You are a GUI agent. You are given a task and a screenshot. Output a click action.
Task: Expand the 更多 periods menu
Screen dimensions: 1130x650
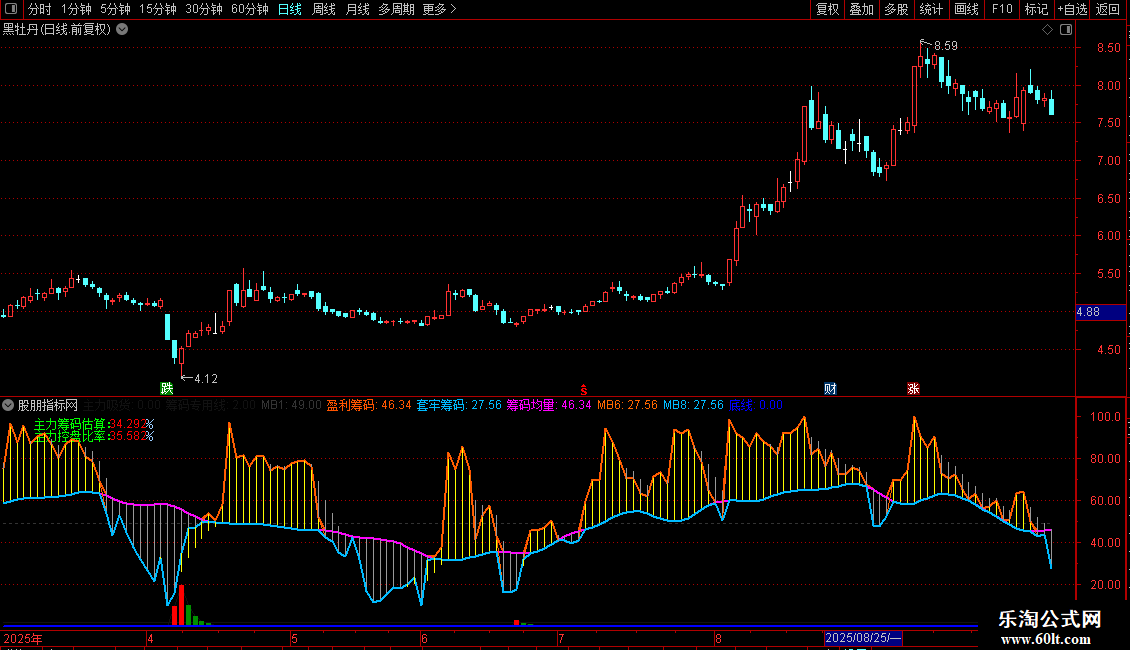pyautogui.click(x=439, y=10)
